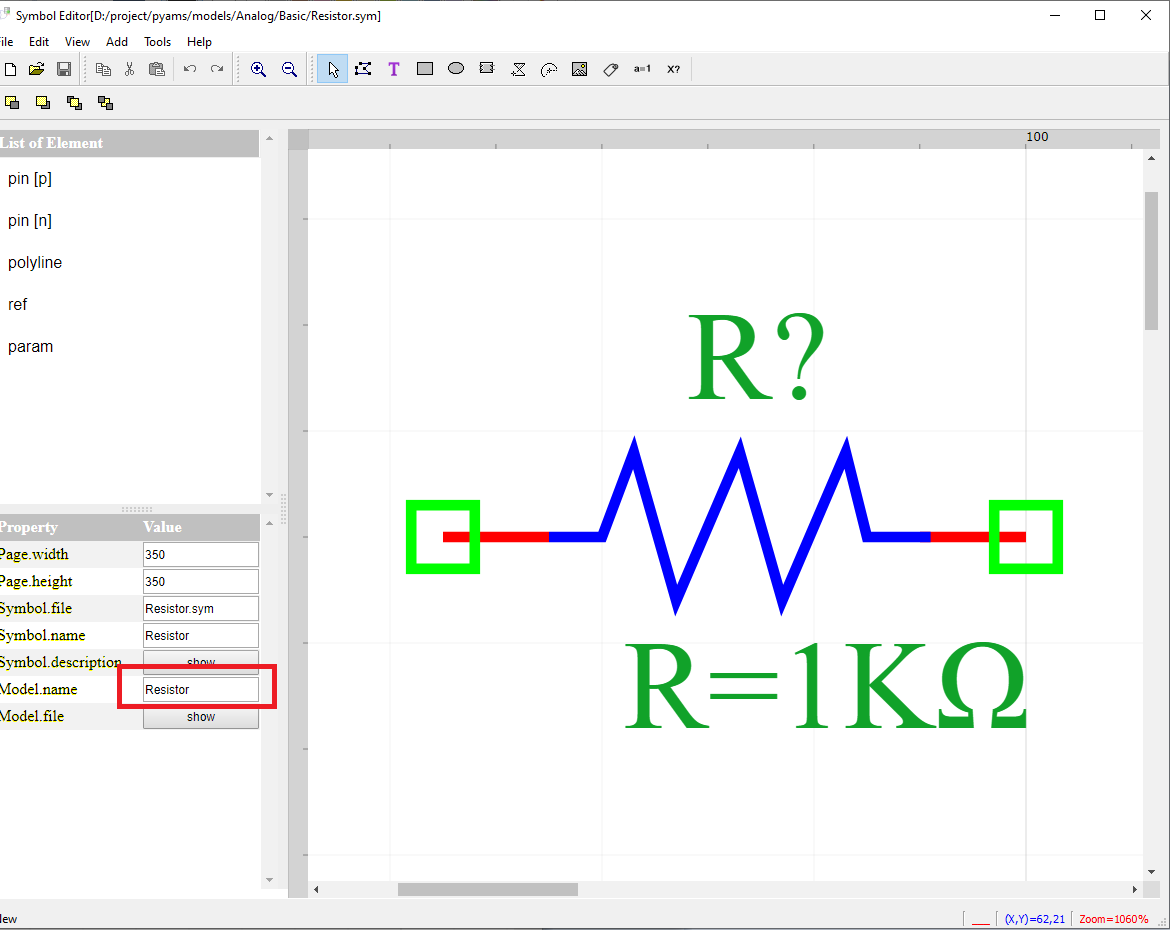Create a new symbol file
1170x931 pixels.
click(10, 69)
